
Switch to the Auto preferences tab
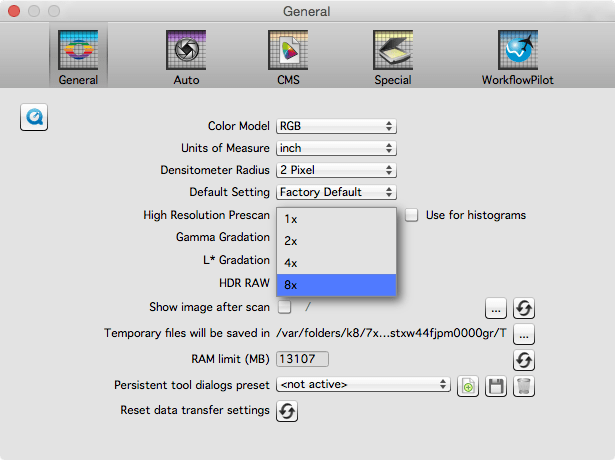coord(186,58)
